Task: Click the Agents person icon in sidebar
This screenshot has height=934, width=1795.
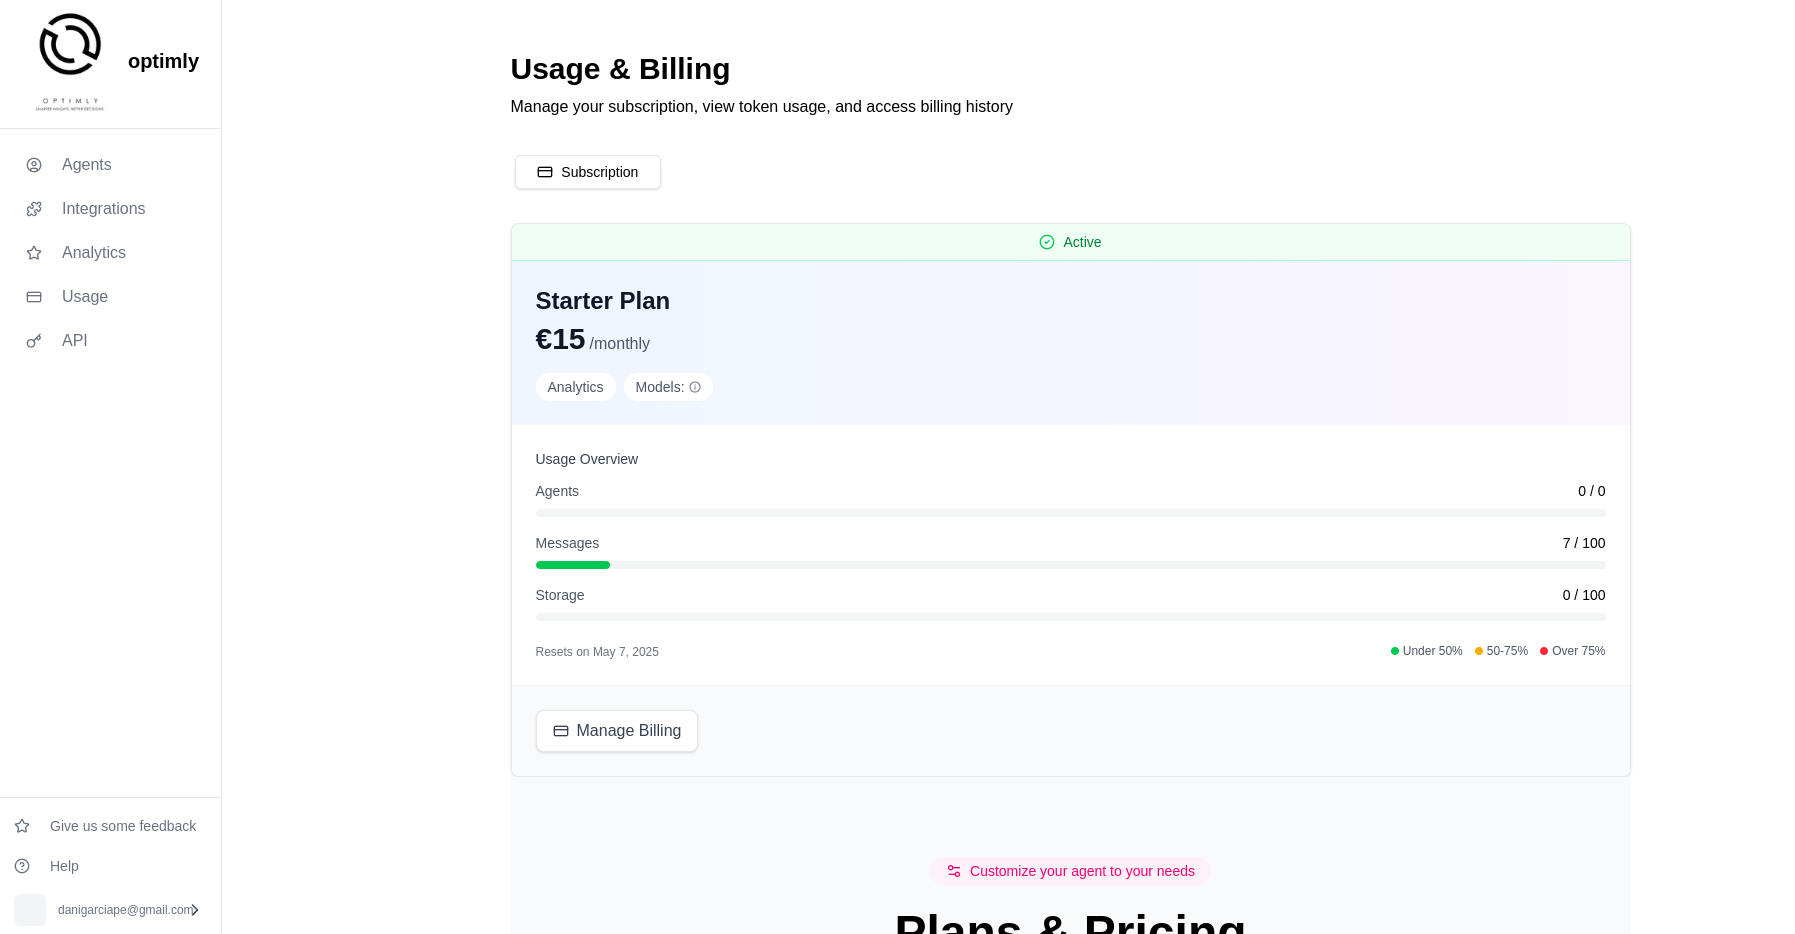Action: (34, 165)
